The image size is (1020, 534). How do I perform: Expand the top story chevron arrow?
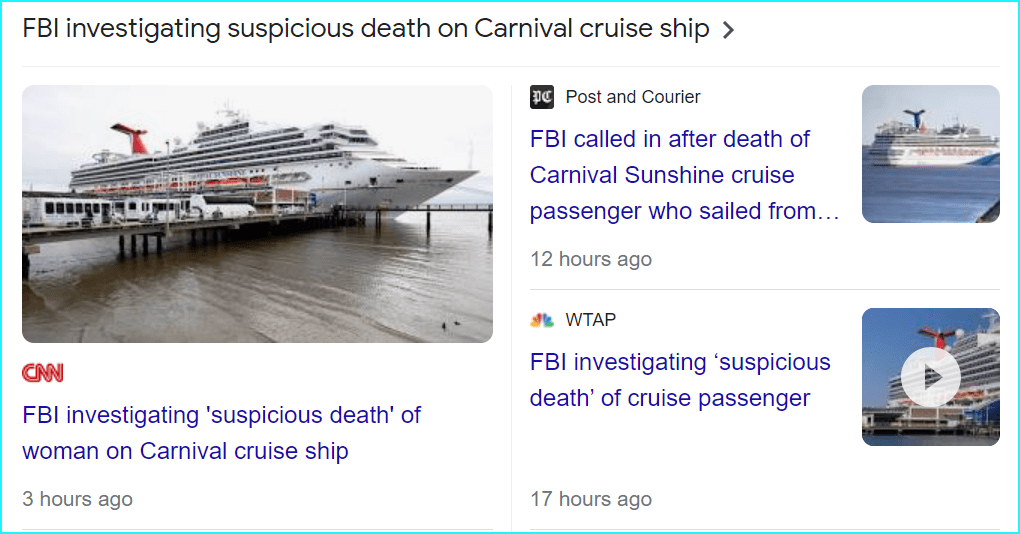coord(728,30)
